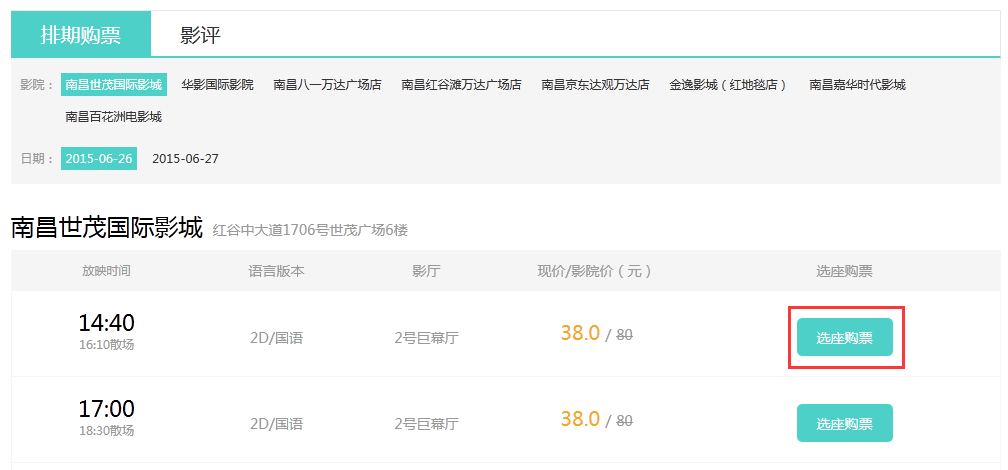
Task: Click the large 南昌世茂国际影城 heading
Action: click(107, 227)
